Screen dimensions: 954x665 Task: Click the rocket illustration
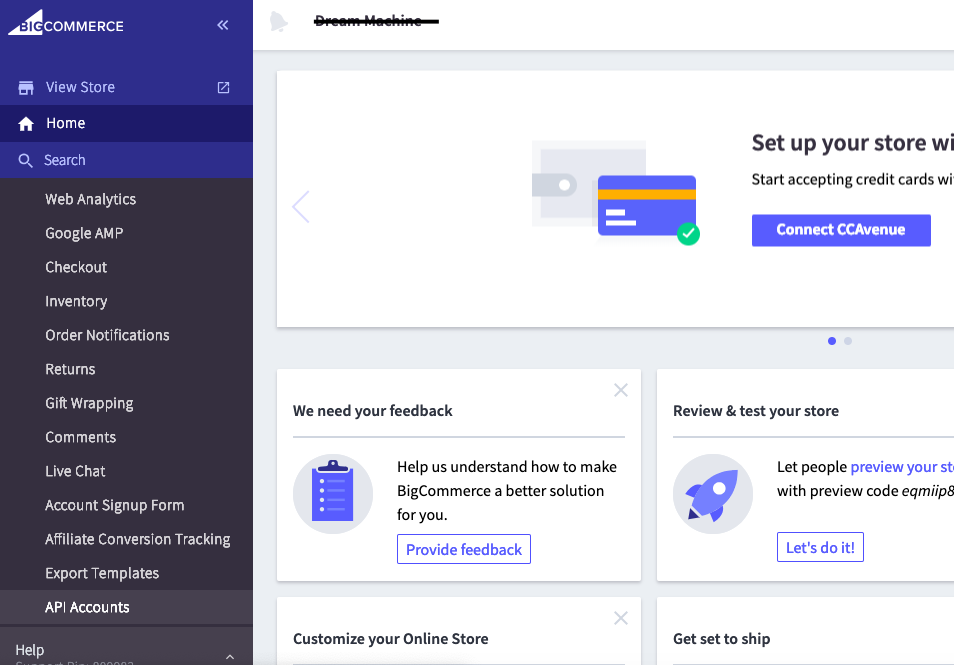712,493
